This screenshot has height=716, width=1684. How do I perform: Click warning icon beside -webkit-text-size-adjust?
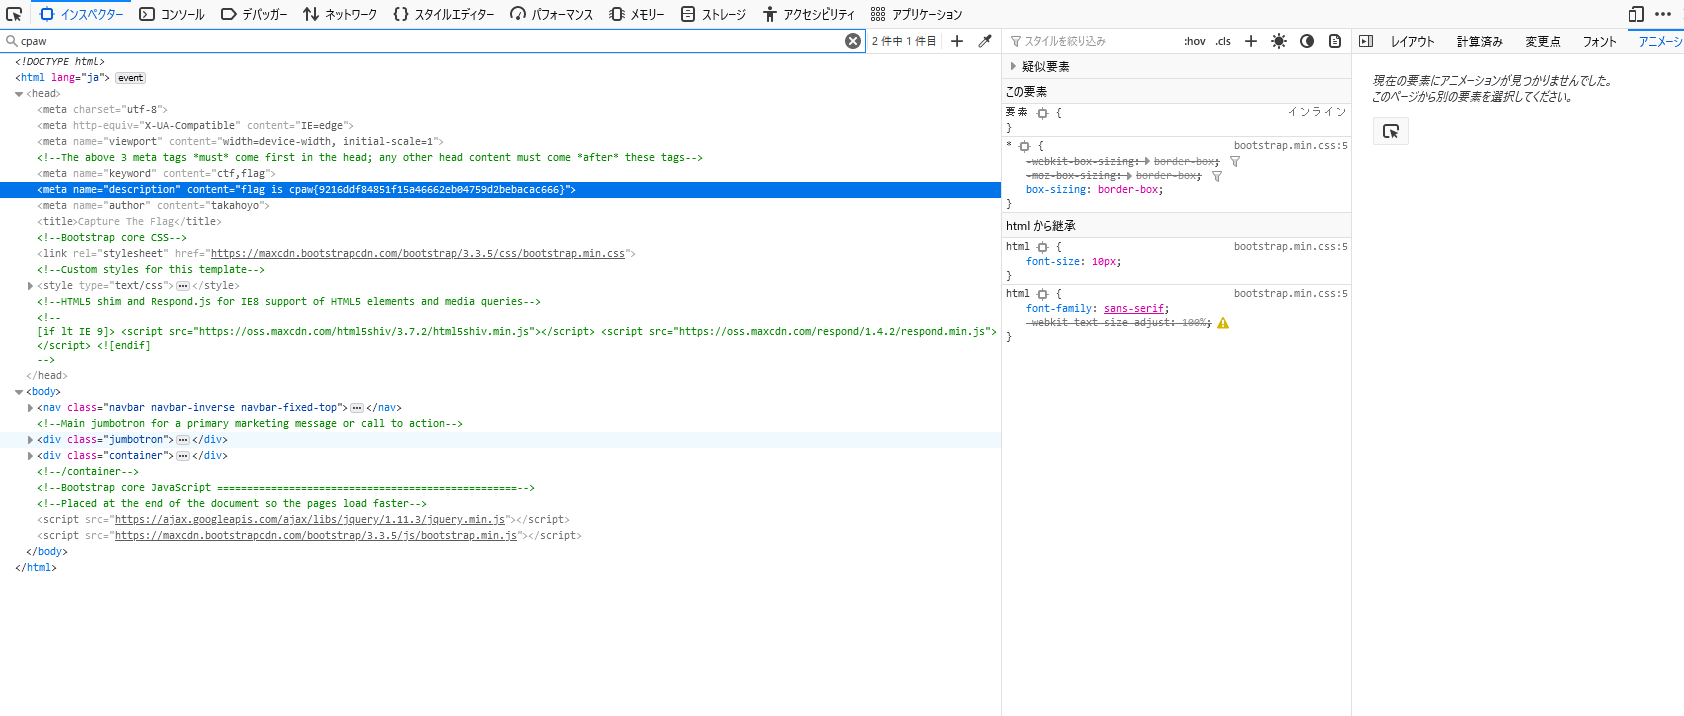coord(1223,323)
